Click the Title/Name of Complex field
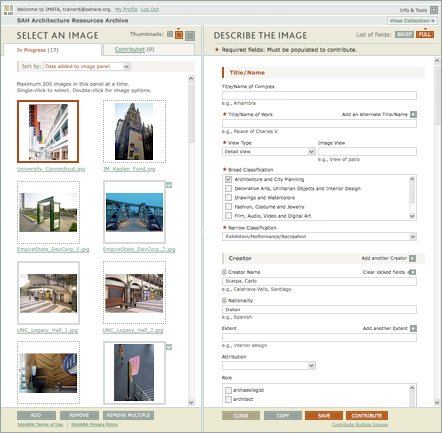442x433 pixels. [x=319, y=95]
